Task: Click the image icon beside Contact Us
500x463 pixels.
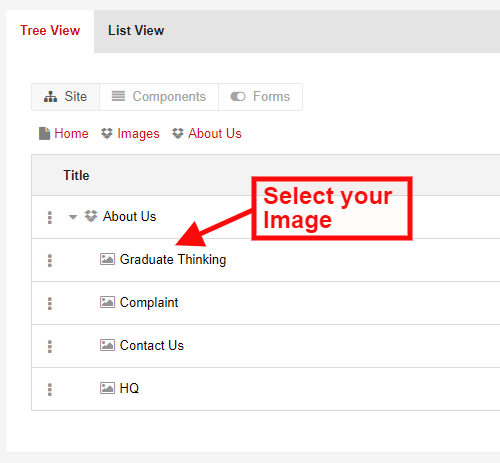Action: pos(107,345)
